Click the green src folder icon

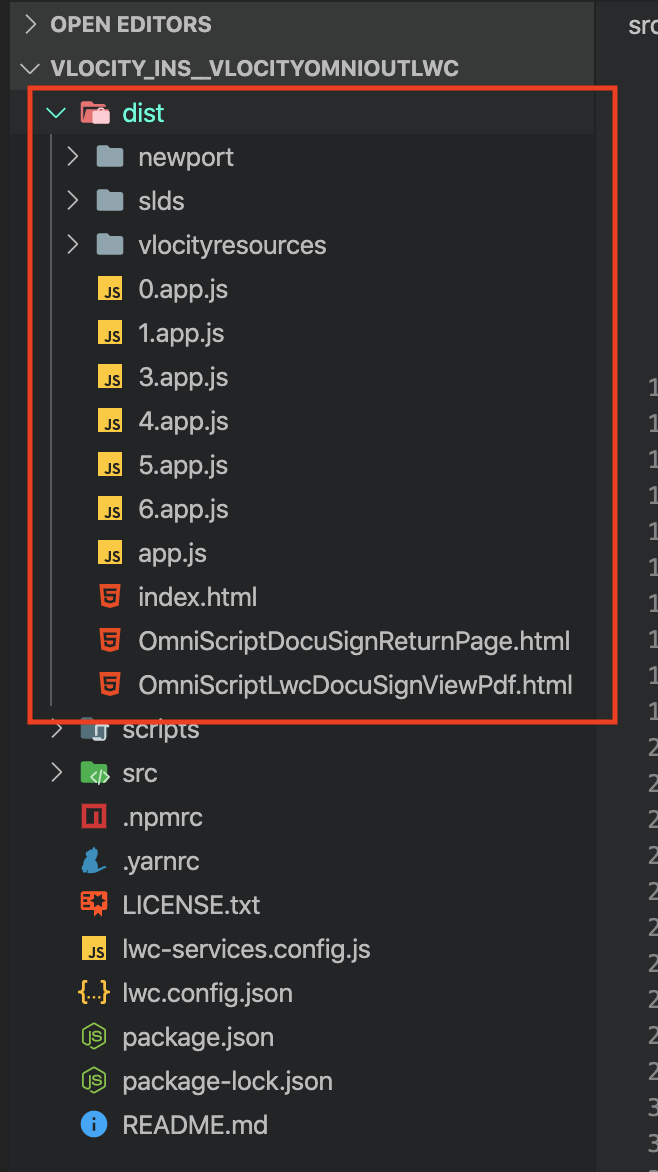95,773
